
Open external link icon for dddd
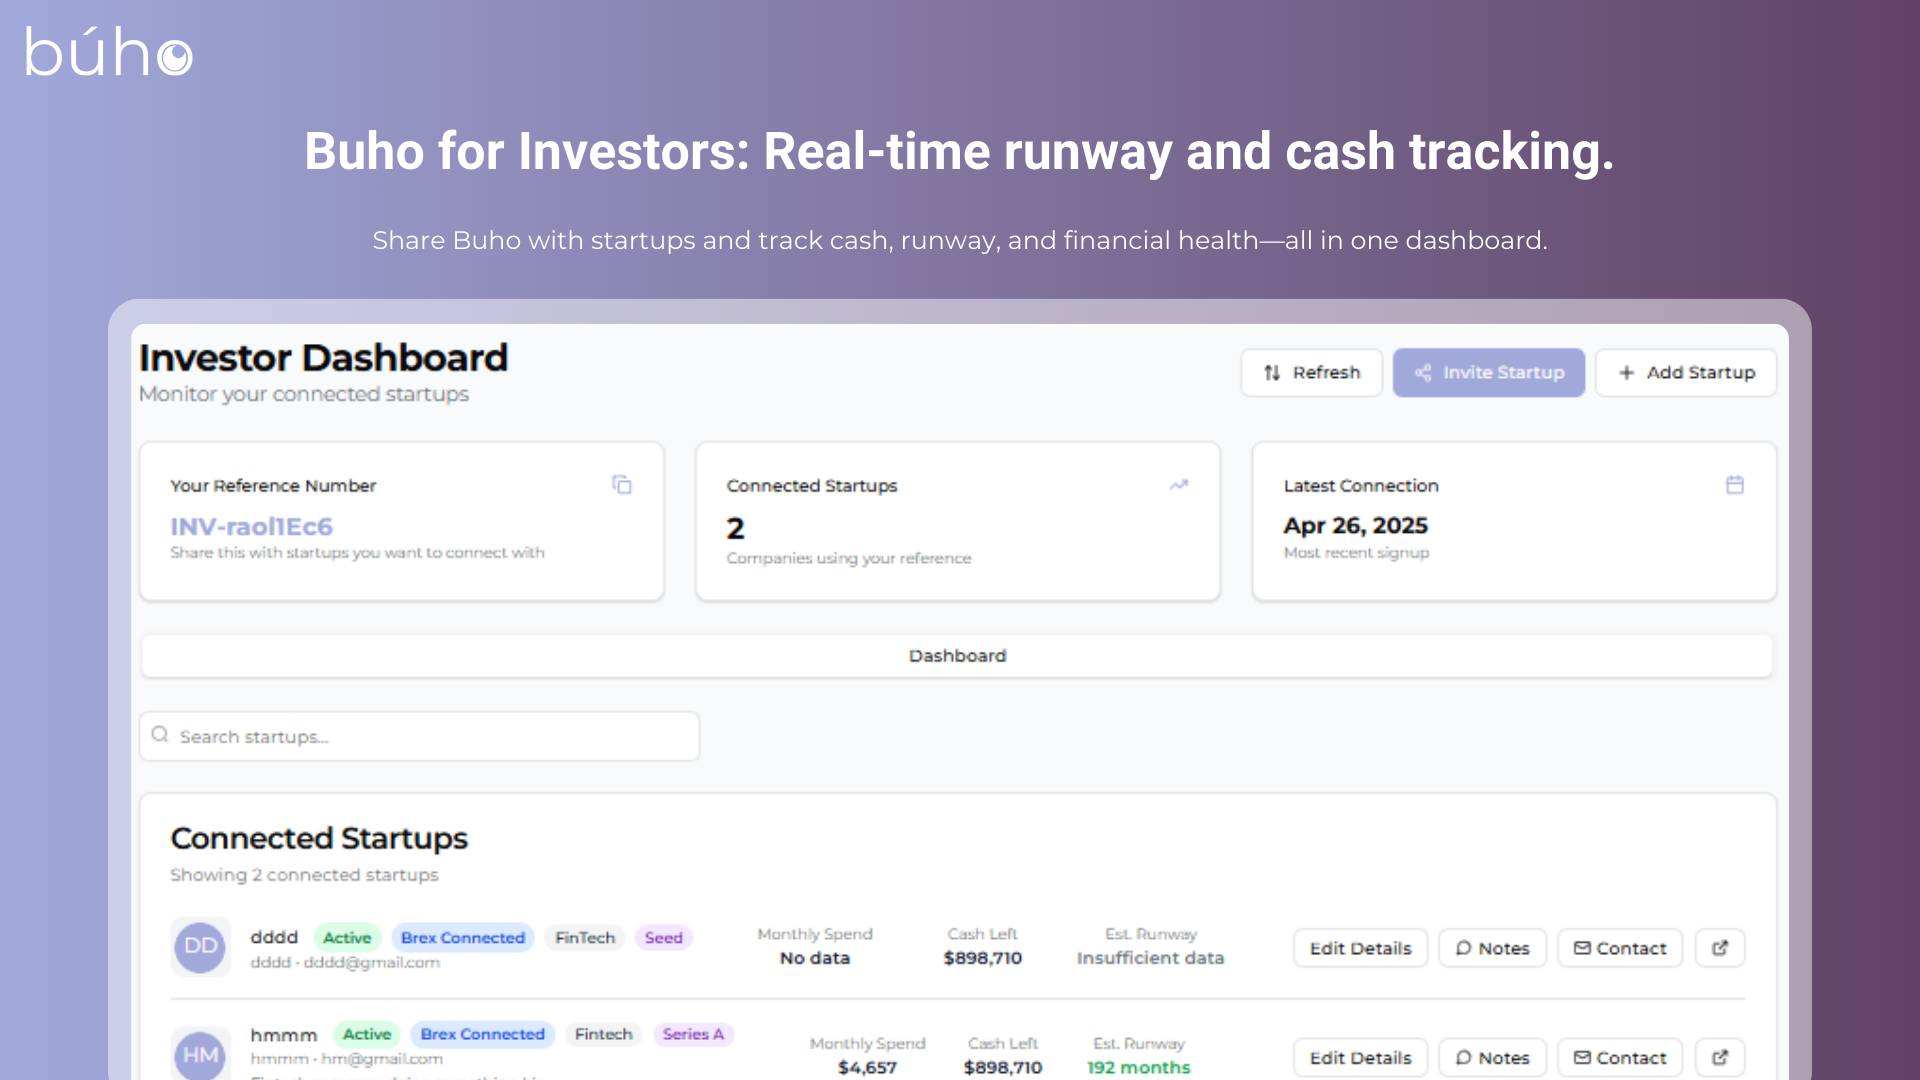coord(1720,948)
